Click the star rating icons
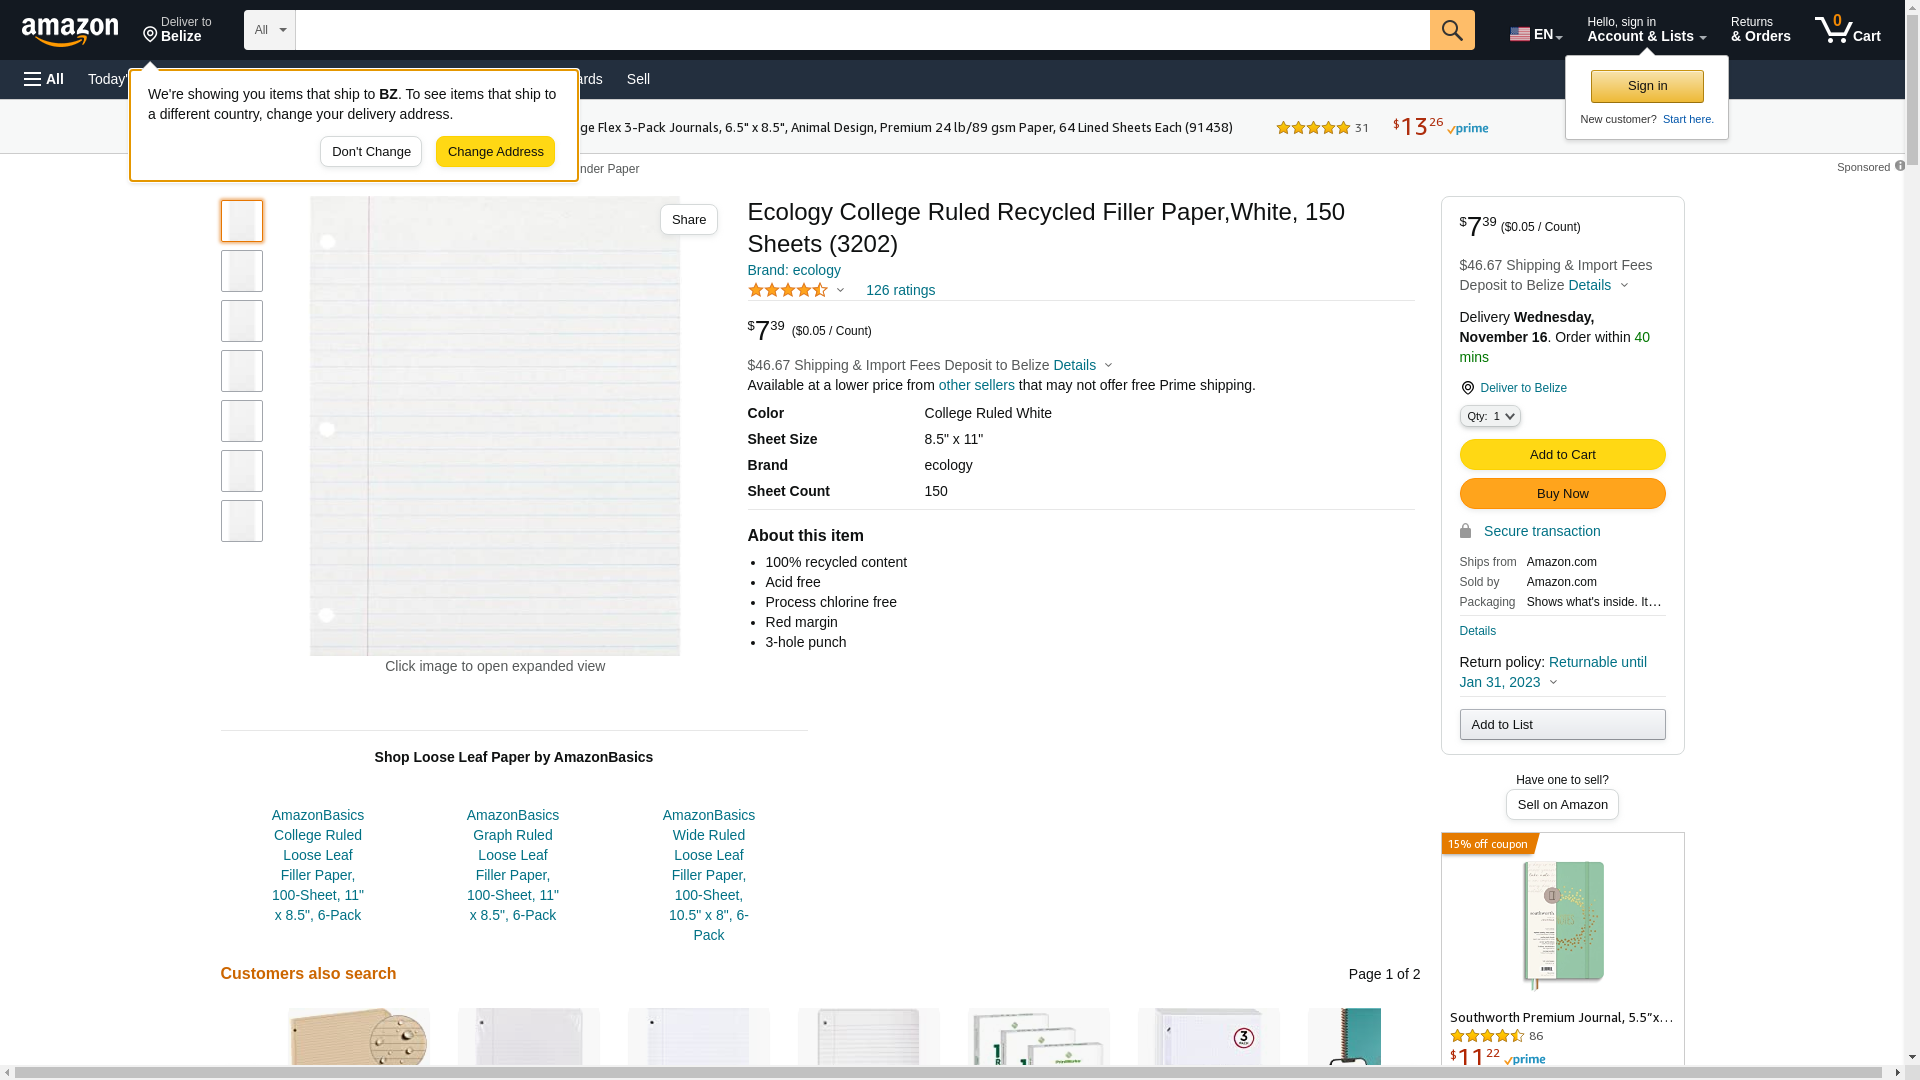The image size is (1920, 1080). (x=788, y=290)
